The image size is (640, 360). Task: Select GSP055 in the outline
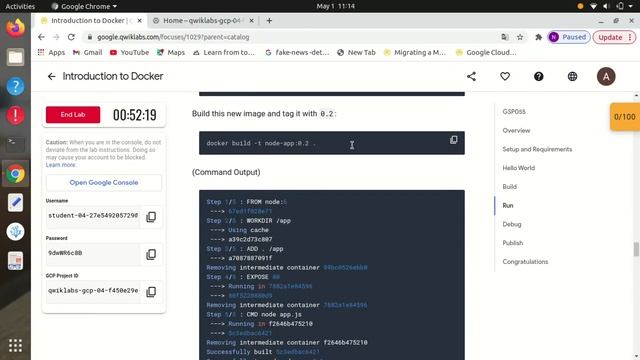click(514, 112)
